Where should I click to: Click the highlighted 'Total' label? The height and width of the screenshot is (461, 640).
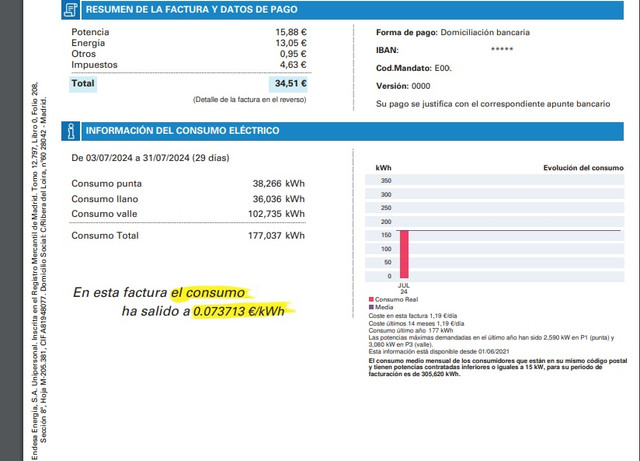(83, 84)
